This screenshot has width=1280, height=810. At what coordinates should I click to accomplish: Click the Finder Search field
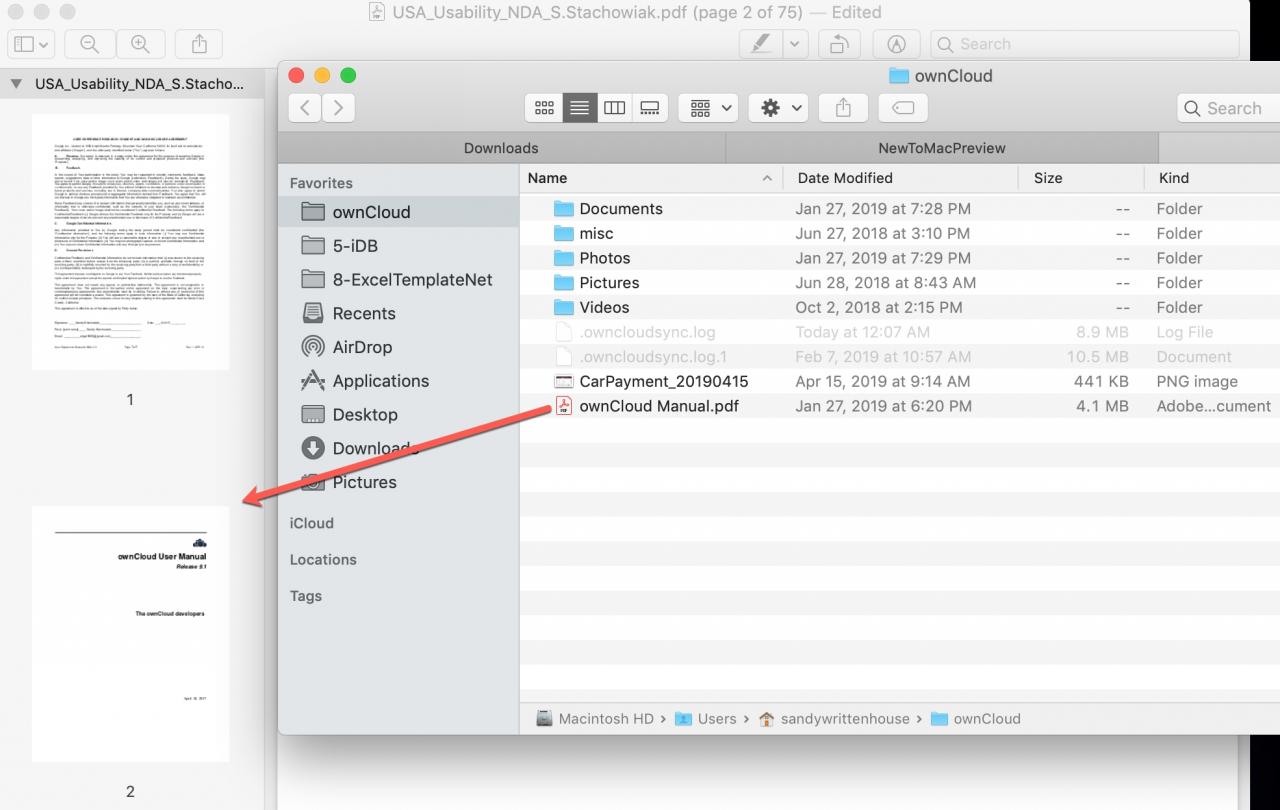[1230, 108]
